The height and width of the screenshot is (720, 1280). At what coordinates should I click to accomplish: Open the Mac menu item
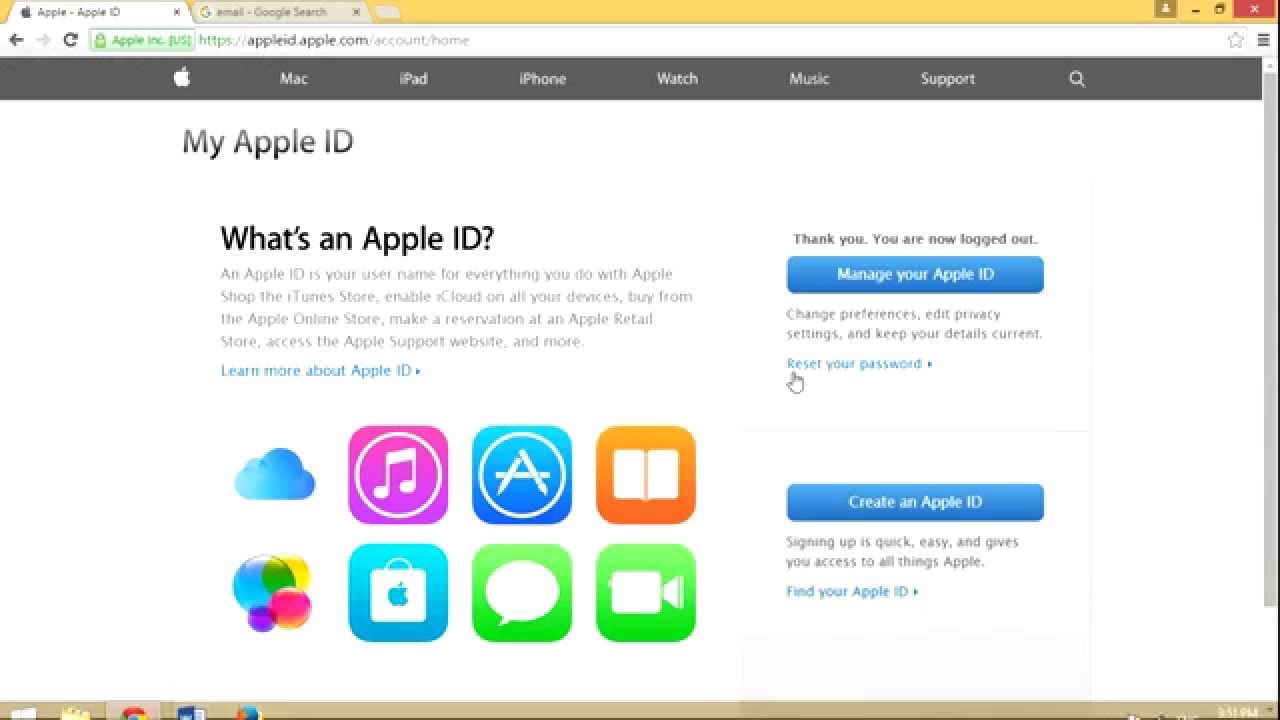click(x=294, y=79)
